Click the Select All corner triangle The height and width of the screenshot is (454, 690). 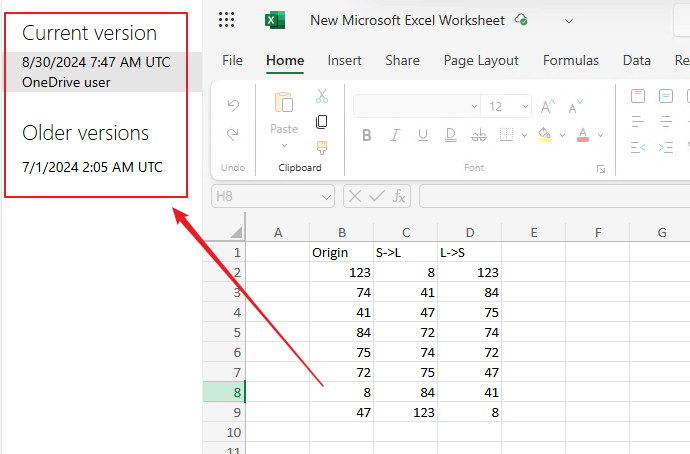click(x=236, y=232)
